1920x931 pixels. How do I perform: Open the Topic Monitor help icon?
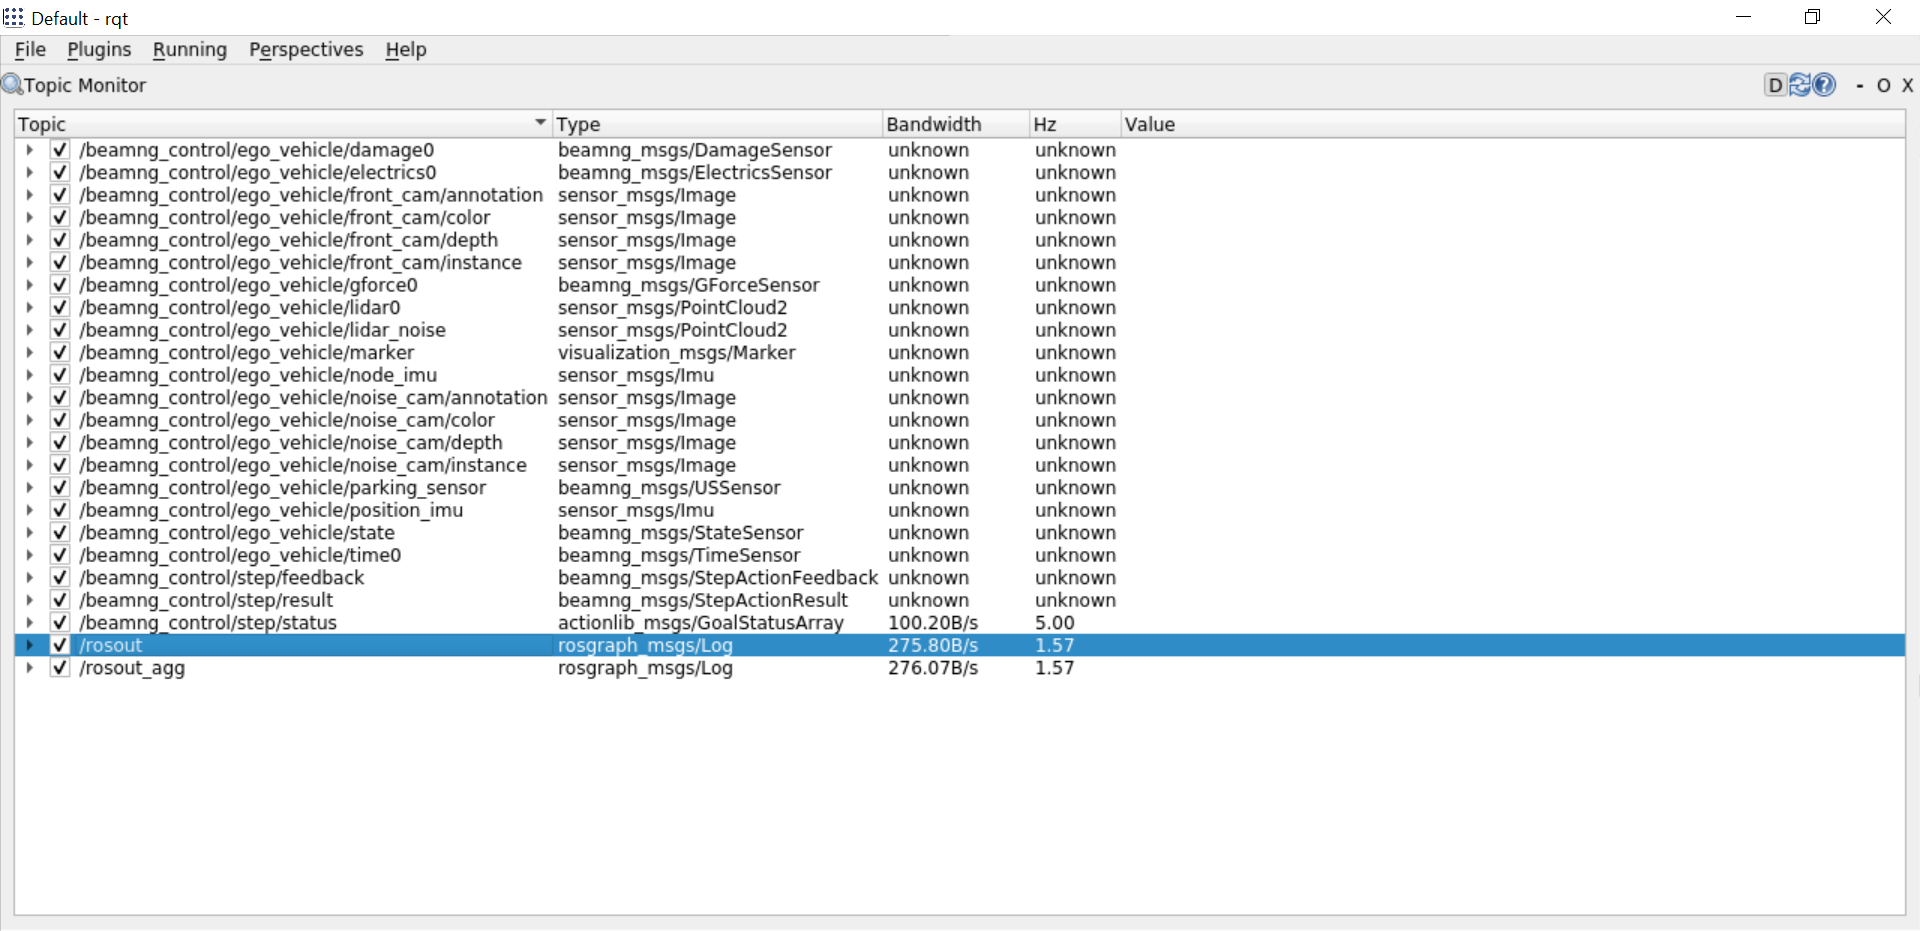pyautogui.click(x=1824, y=85)
